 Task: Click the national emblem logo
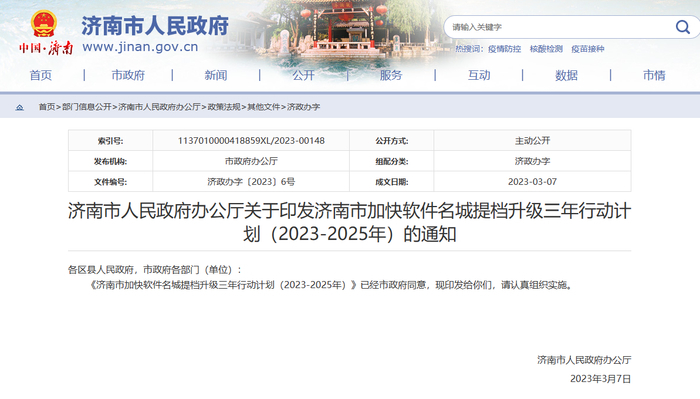(x=44, y=24)
